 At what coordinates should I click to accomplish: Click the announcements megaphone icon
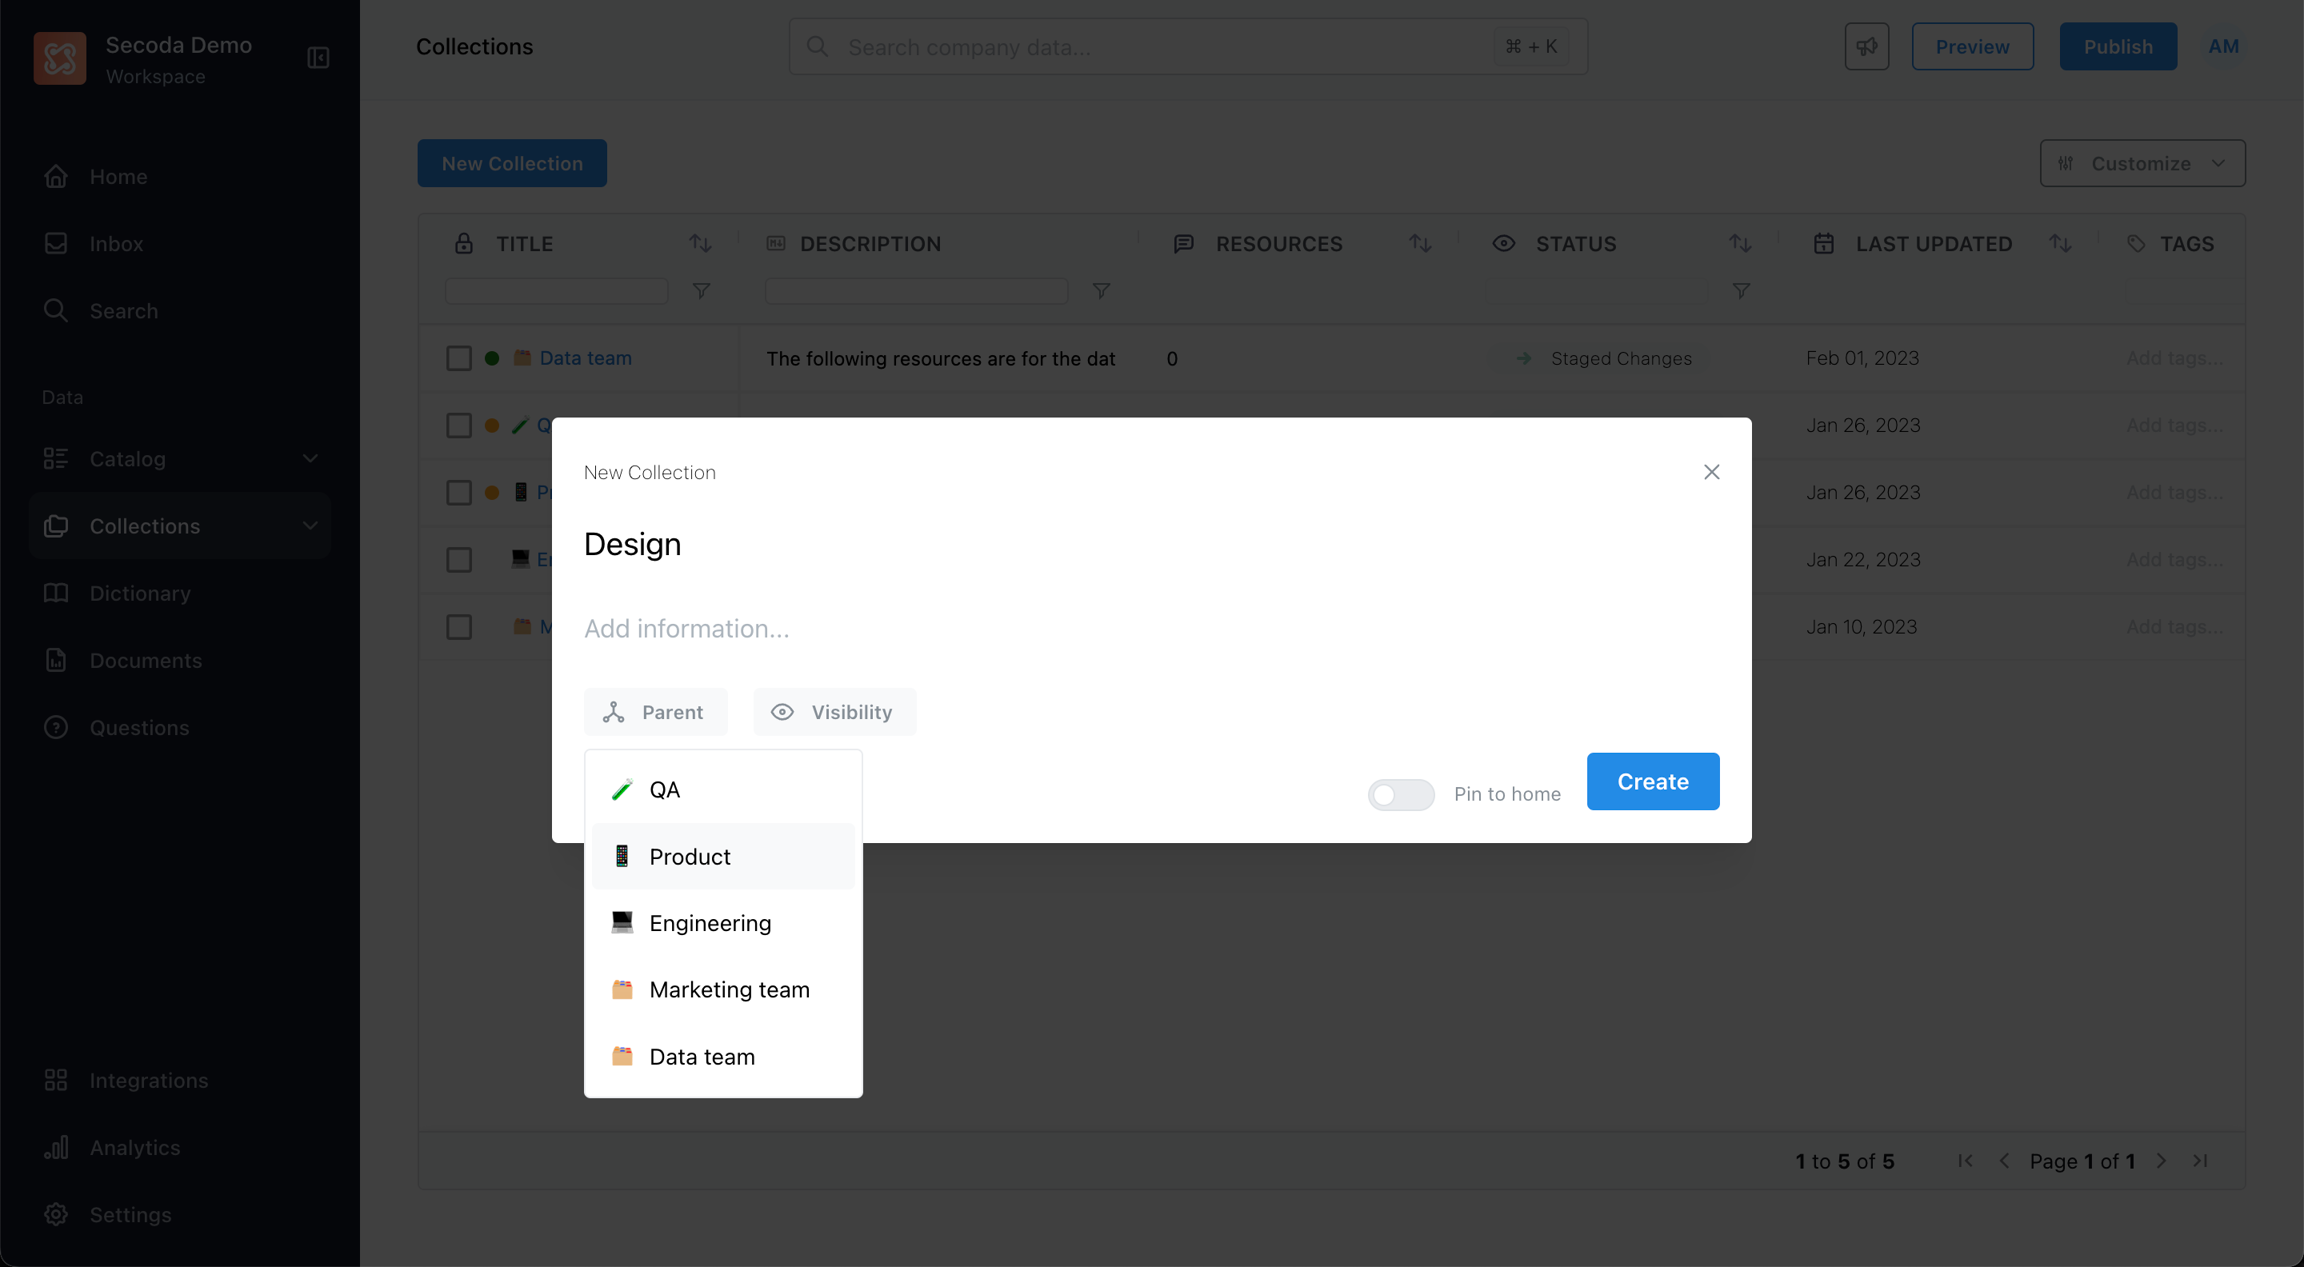pyautogui.click(x=1866, y=47)
